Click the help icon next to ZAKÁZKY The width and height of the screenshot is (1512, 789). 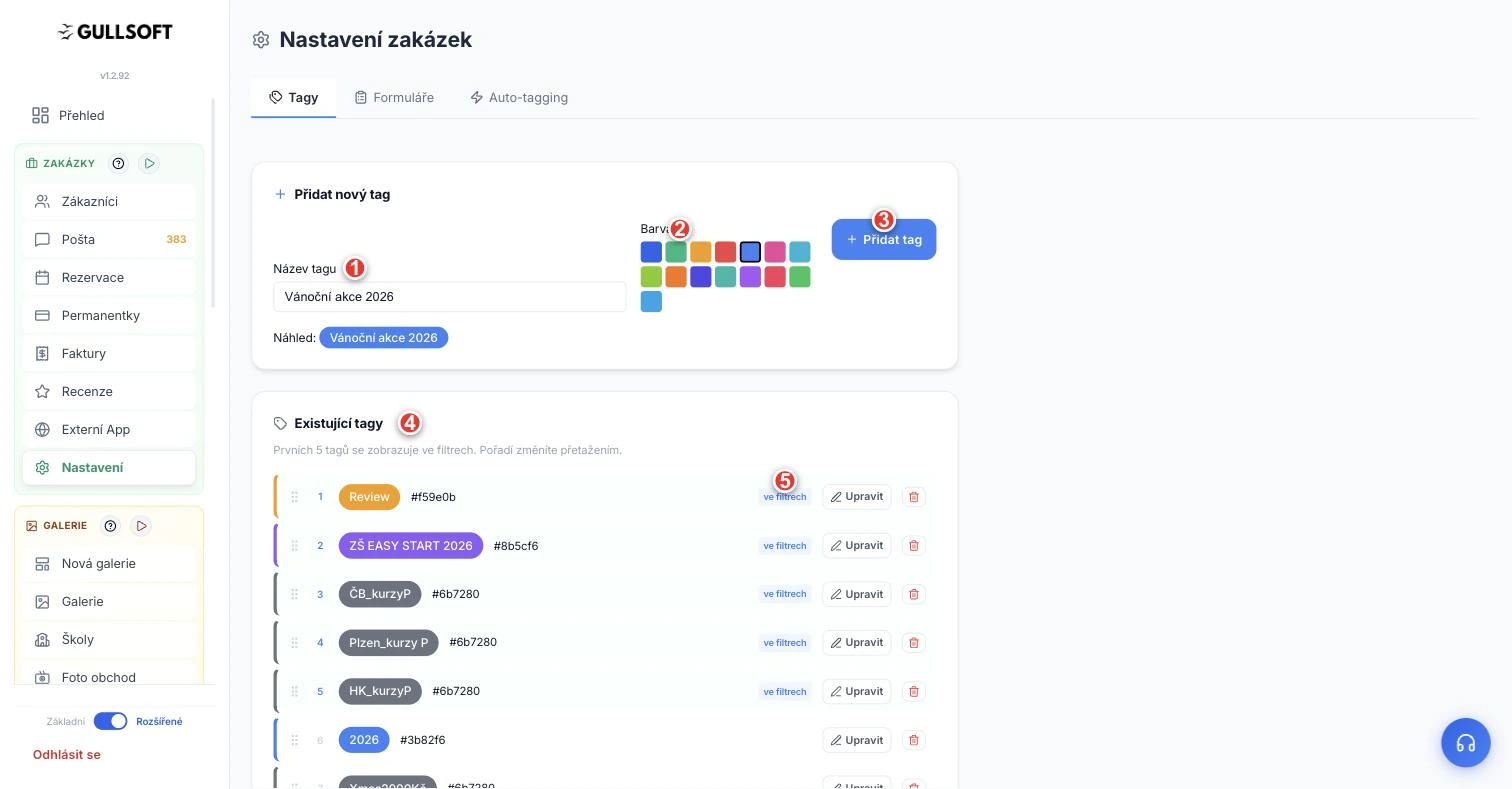coord(118,163)
